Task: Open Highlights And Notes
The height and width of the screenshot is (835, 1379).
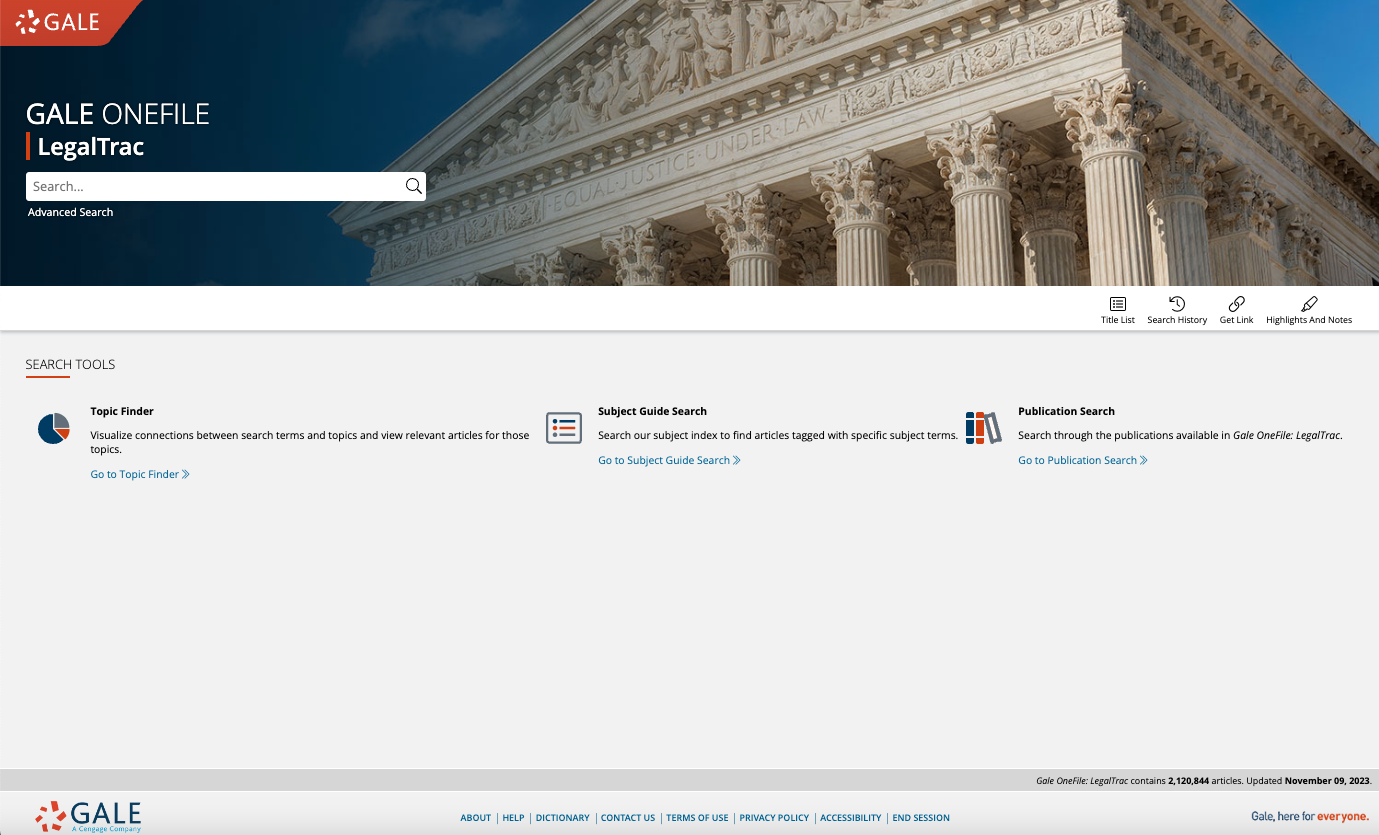Action: (x=1309, y=310)
